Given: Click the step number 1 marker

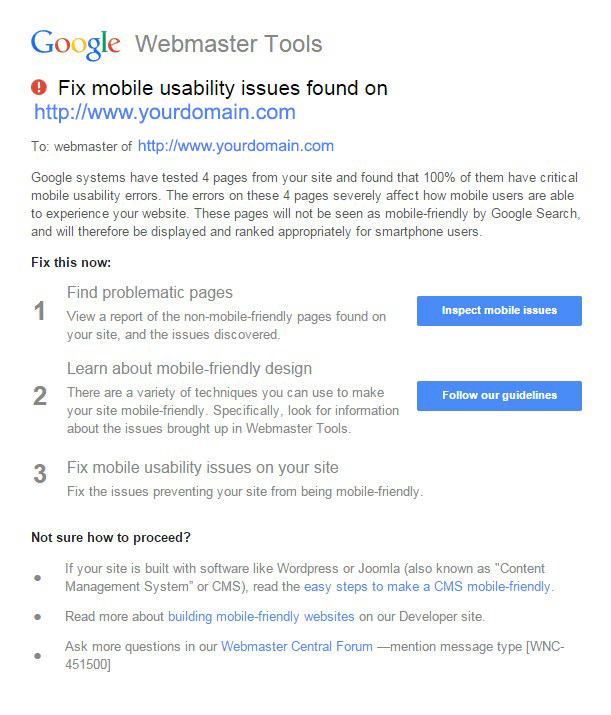Looking at the screenshot, I should [x=40, y=311].
